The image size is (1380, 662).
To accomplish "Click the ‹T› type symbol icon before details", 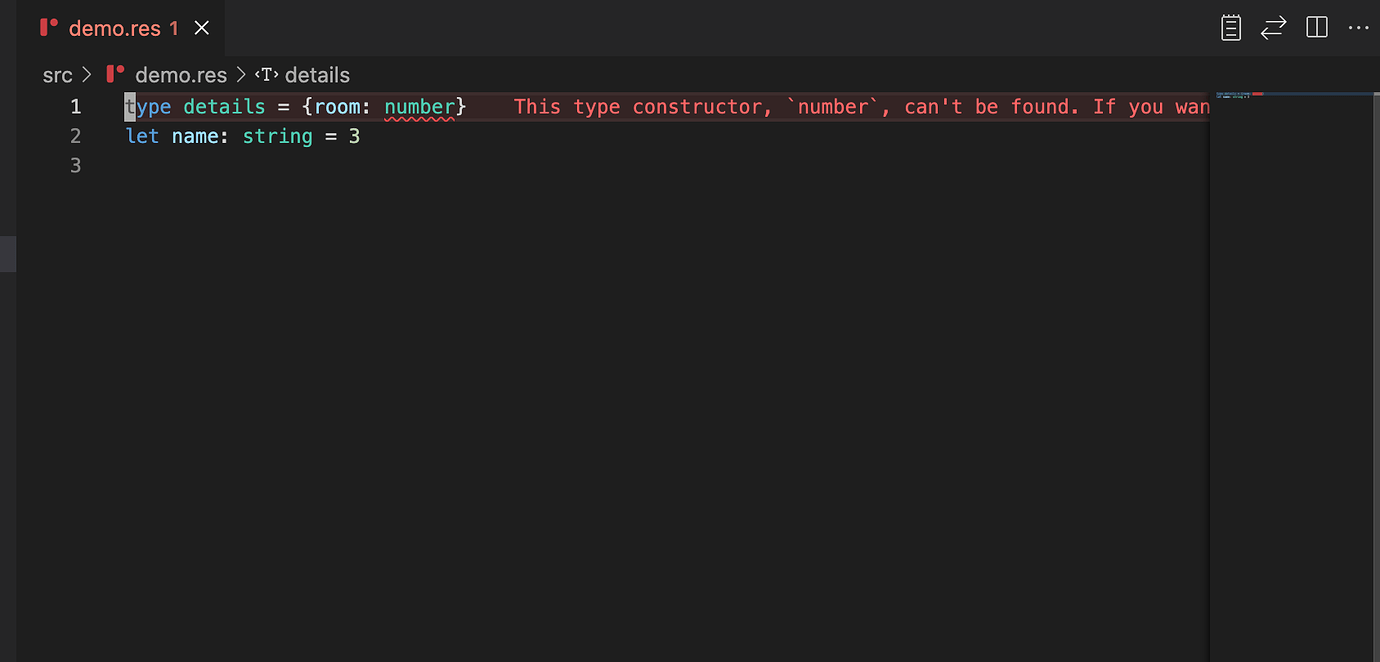I will click(x=266, y=75).
